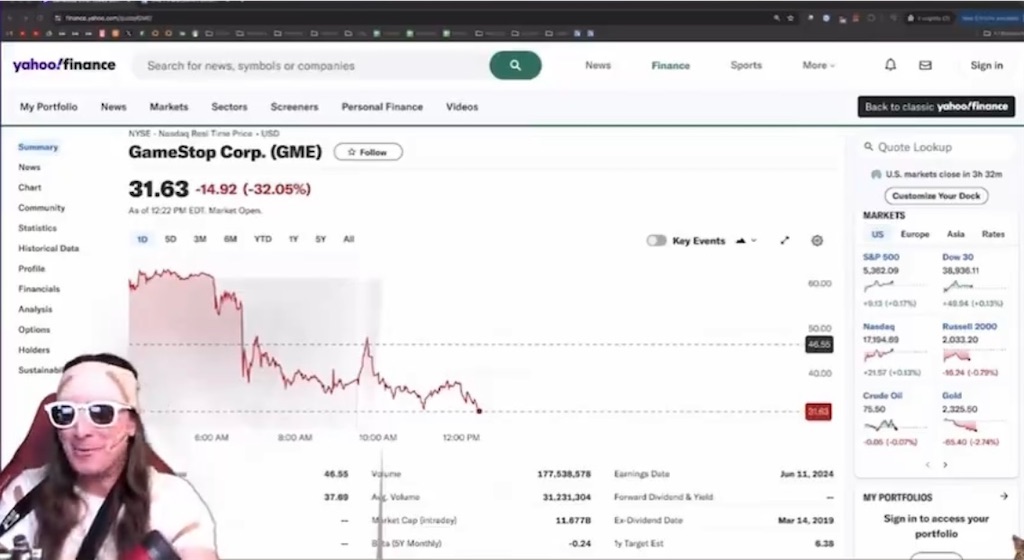This screenshot has height=560, width=1024.
Task: Open the Gold market quote
Action: click(x=952, y=396)
